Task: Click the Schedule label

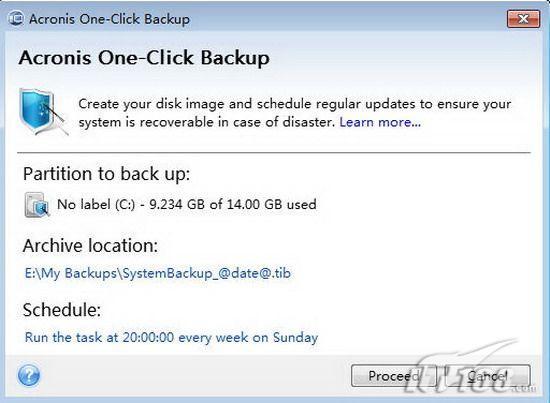Action: [x=62, y=310]
